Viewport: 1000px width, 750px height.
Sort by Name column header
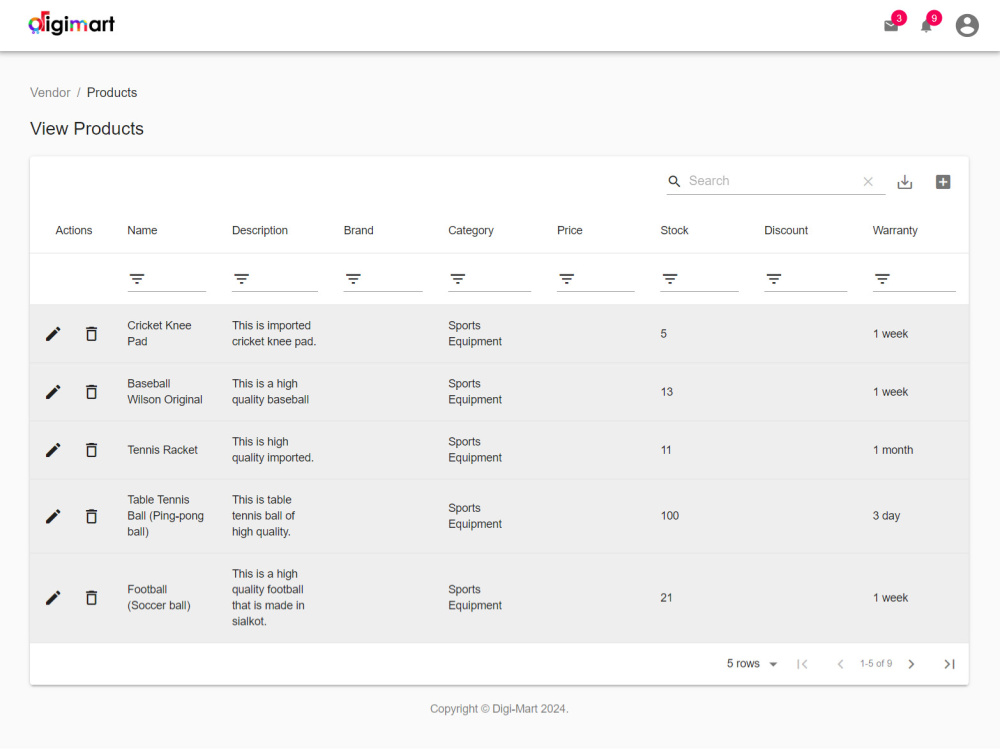[142, 230]
